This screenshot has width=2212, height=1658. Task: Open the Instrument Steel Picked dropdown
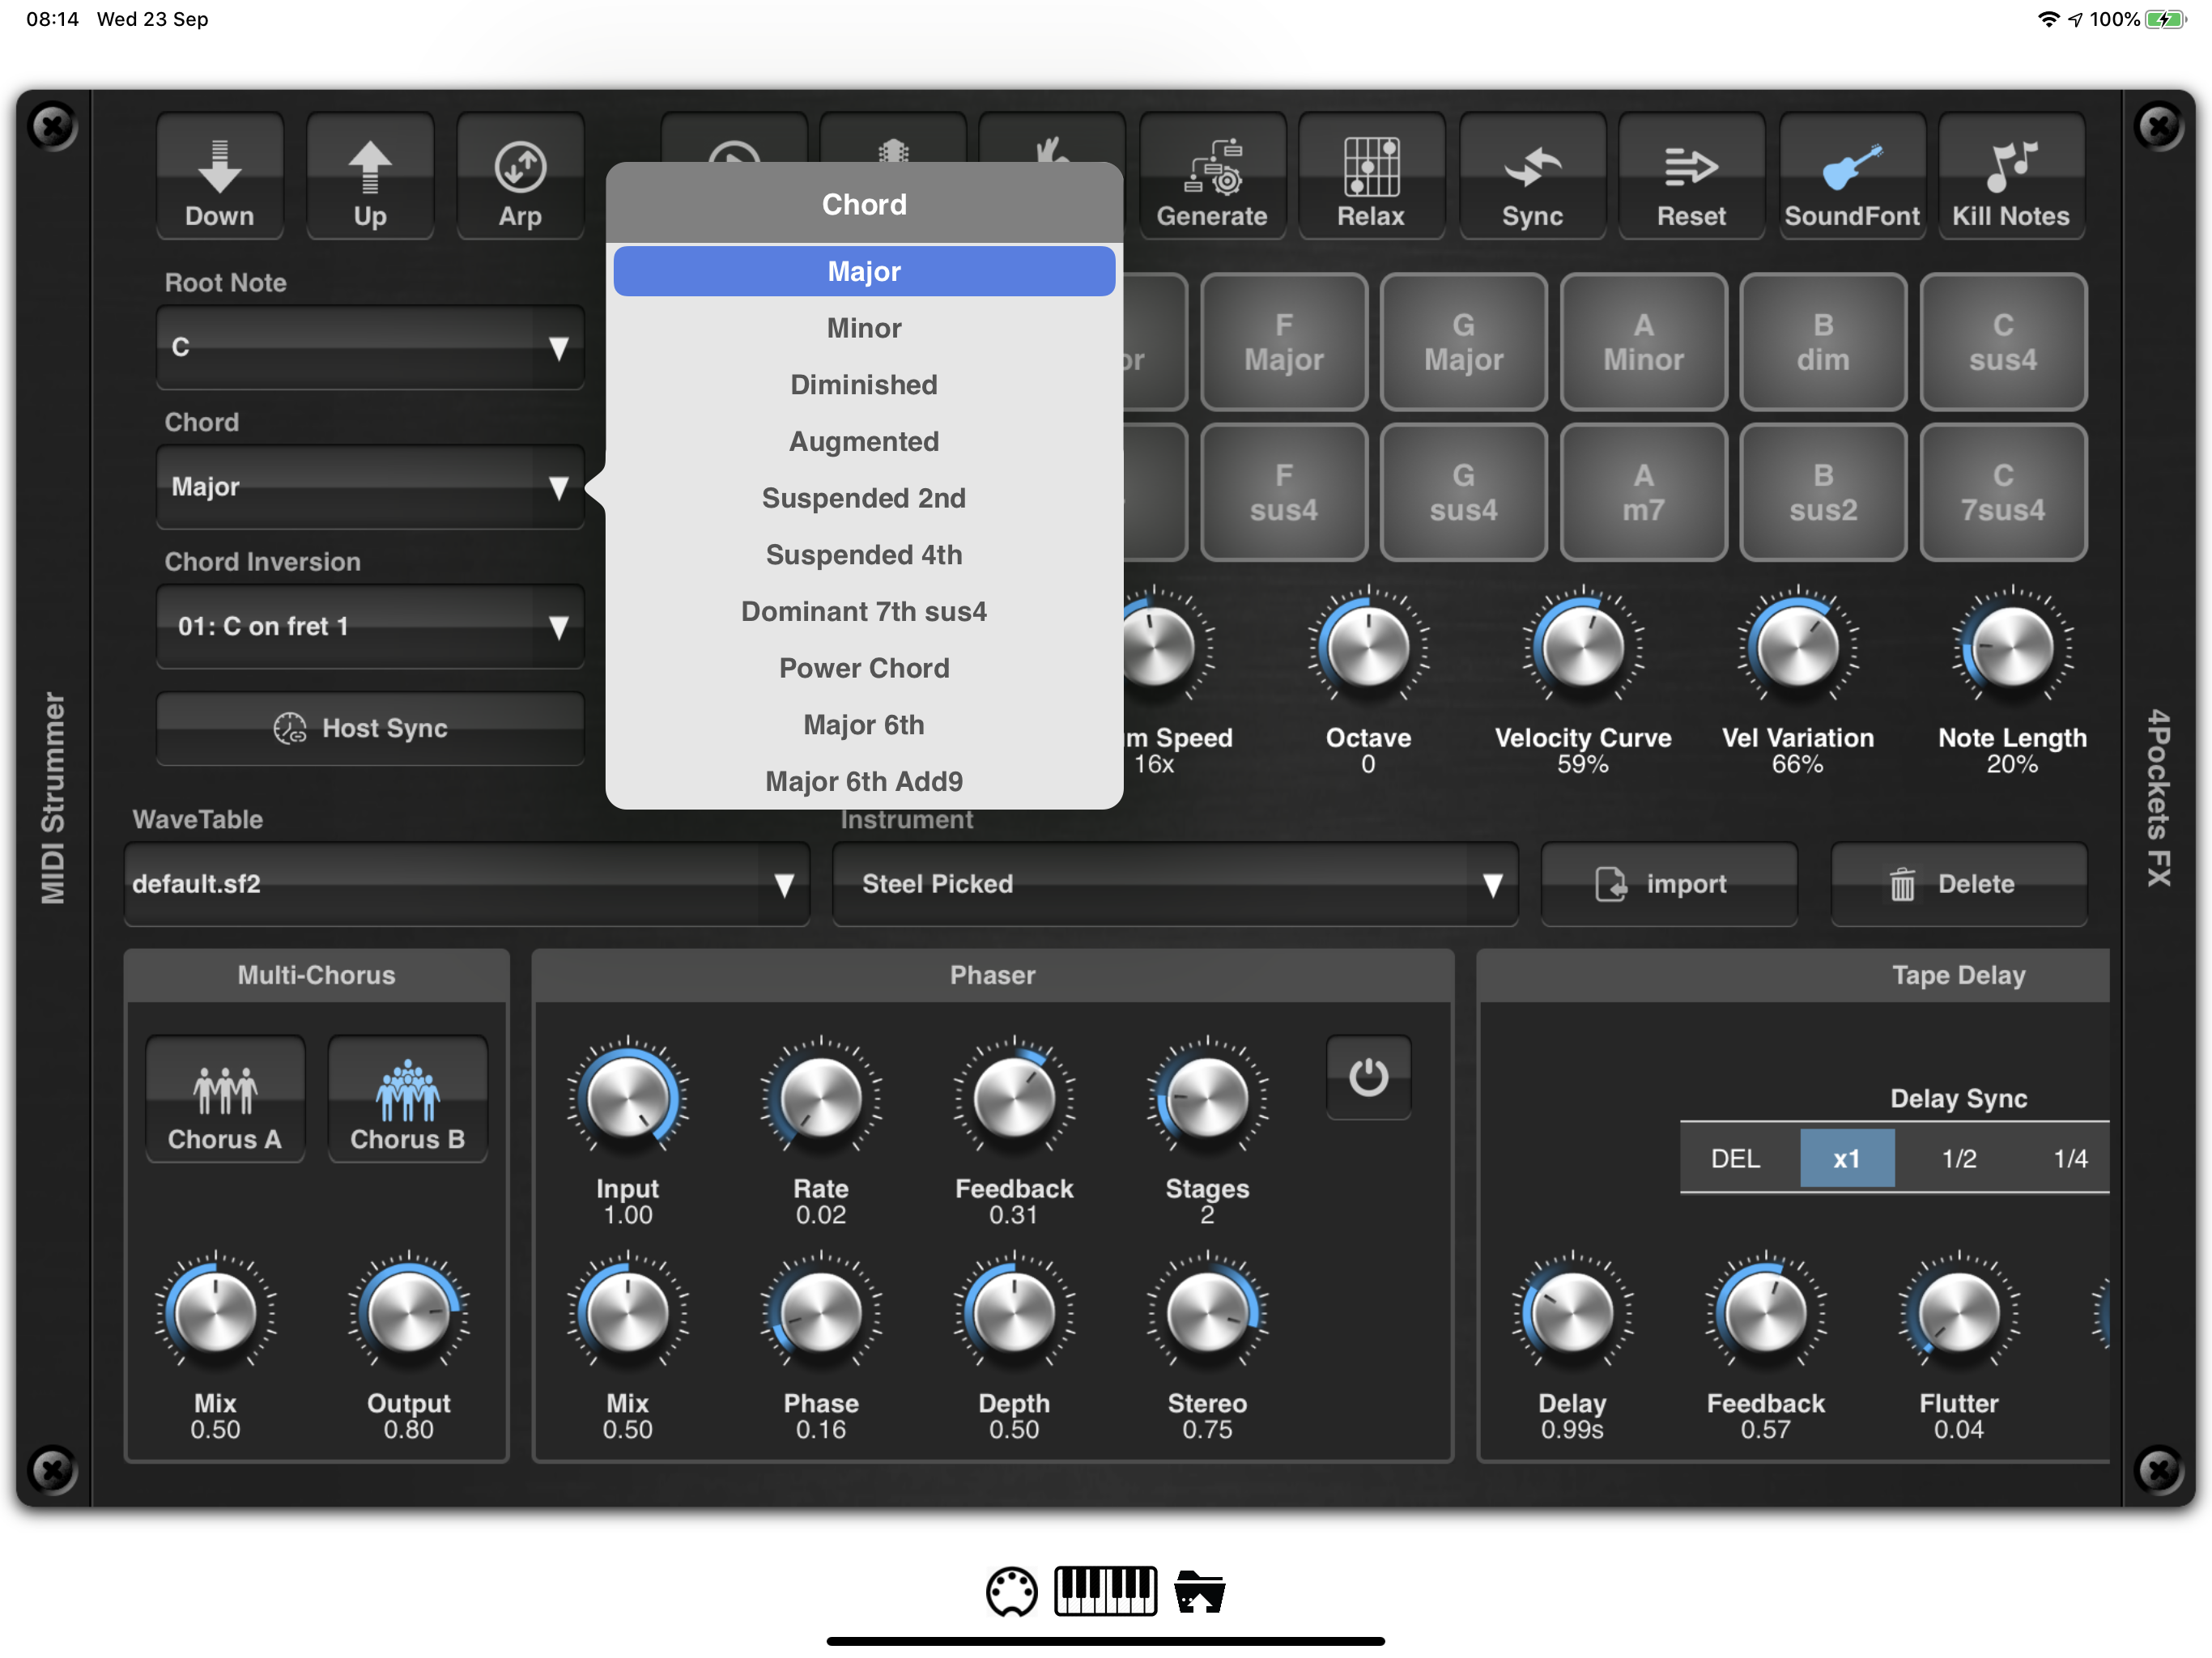pos(1174,884)
